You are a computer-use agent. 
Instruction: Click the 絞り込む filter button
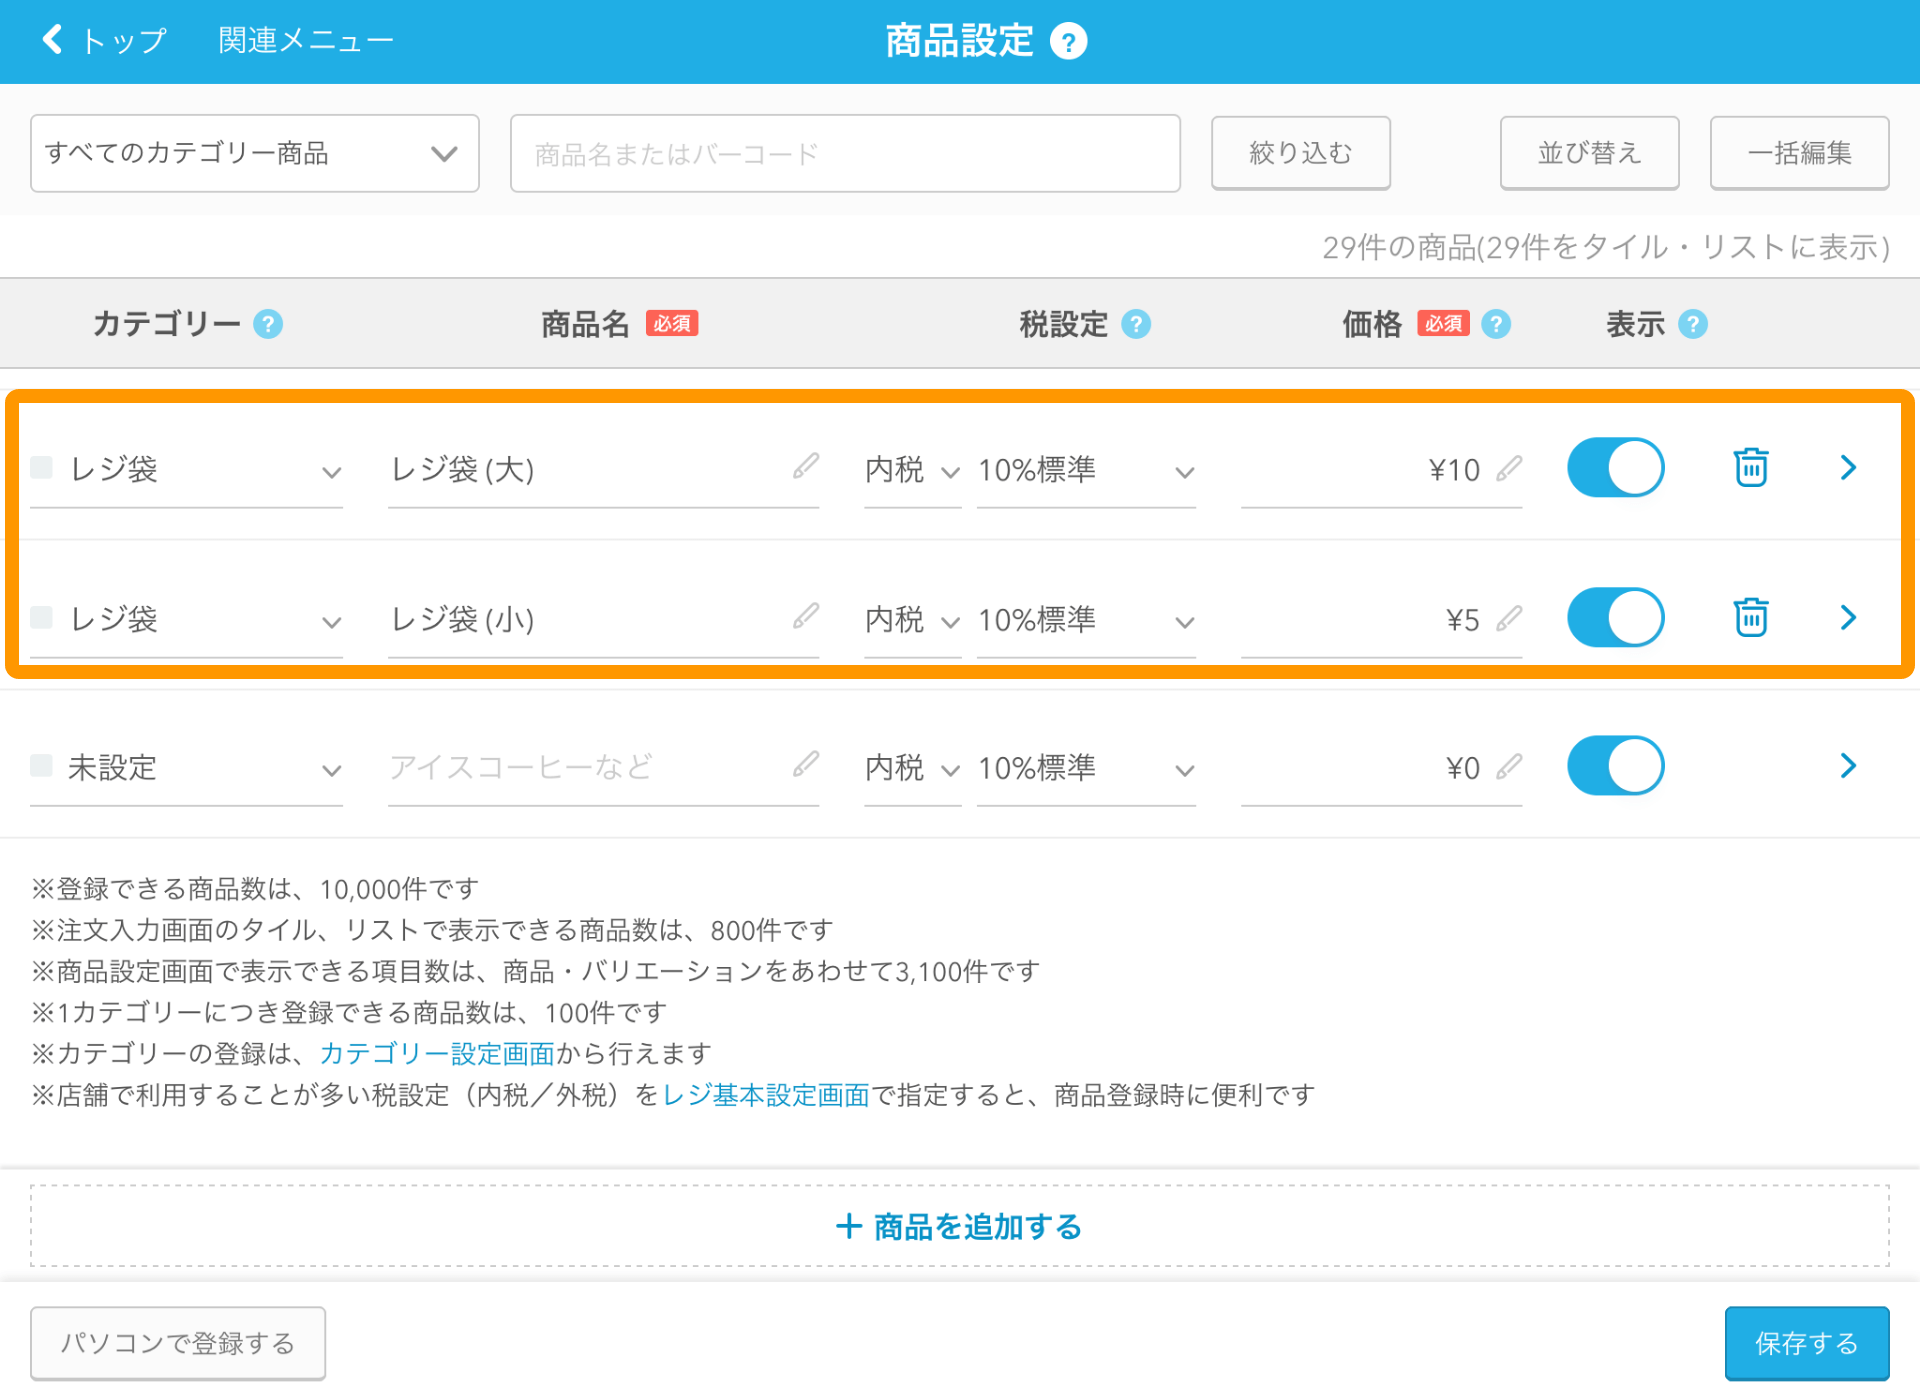tap(1301, 153)
